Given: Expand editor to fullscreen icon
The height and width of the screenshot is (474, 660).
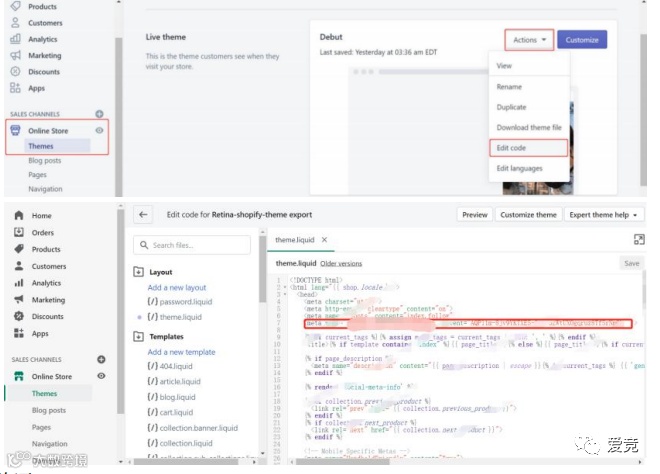Looking at the screenshot, I should point(639,240).
